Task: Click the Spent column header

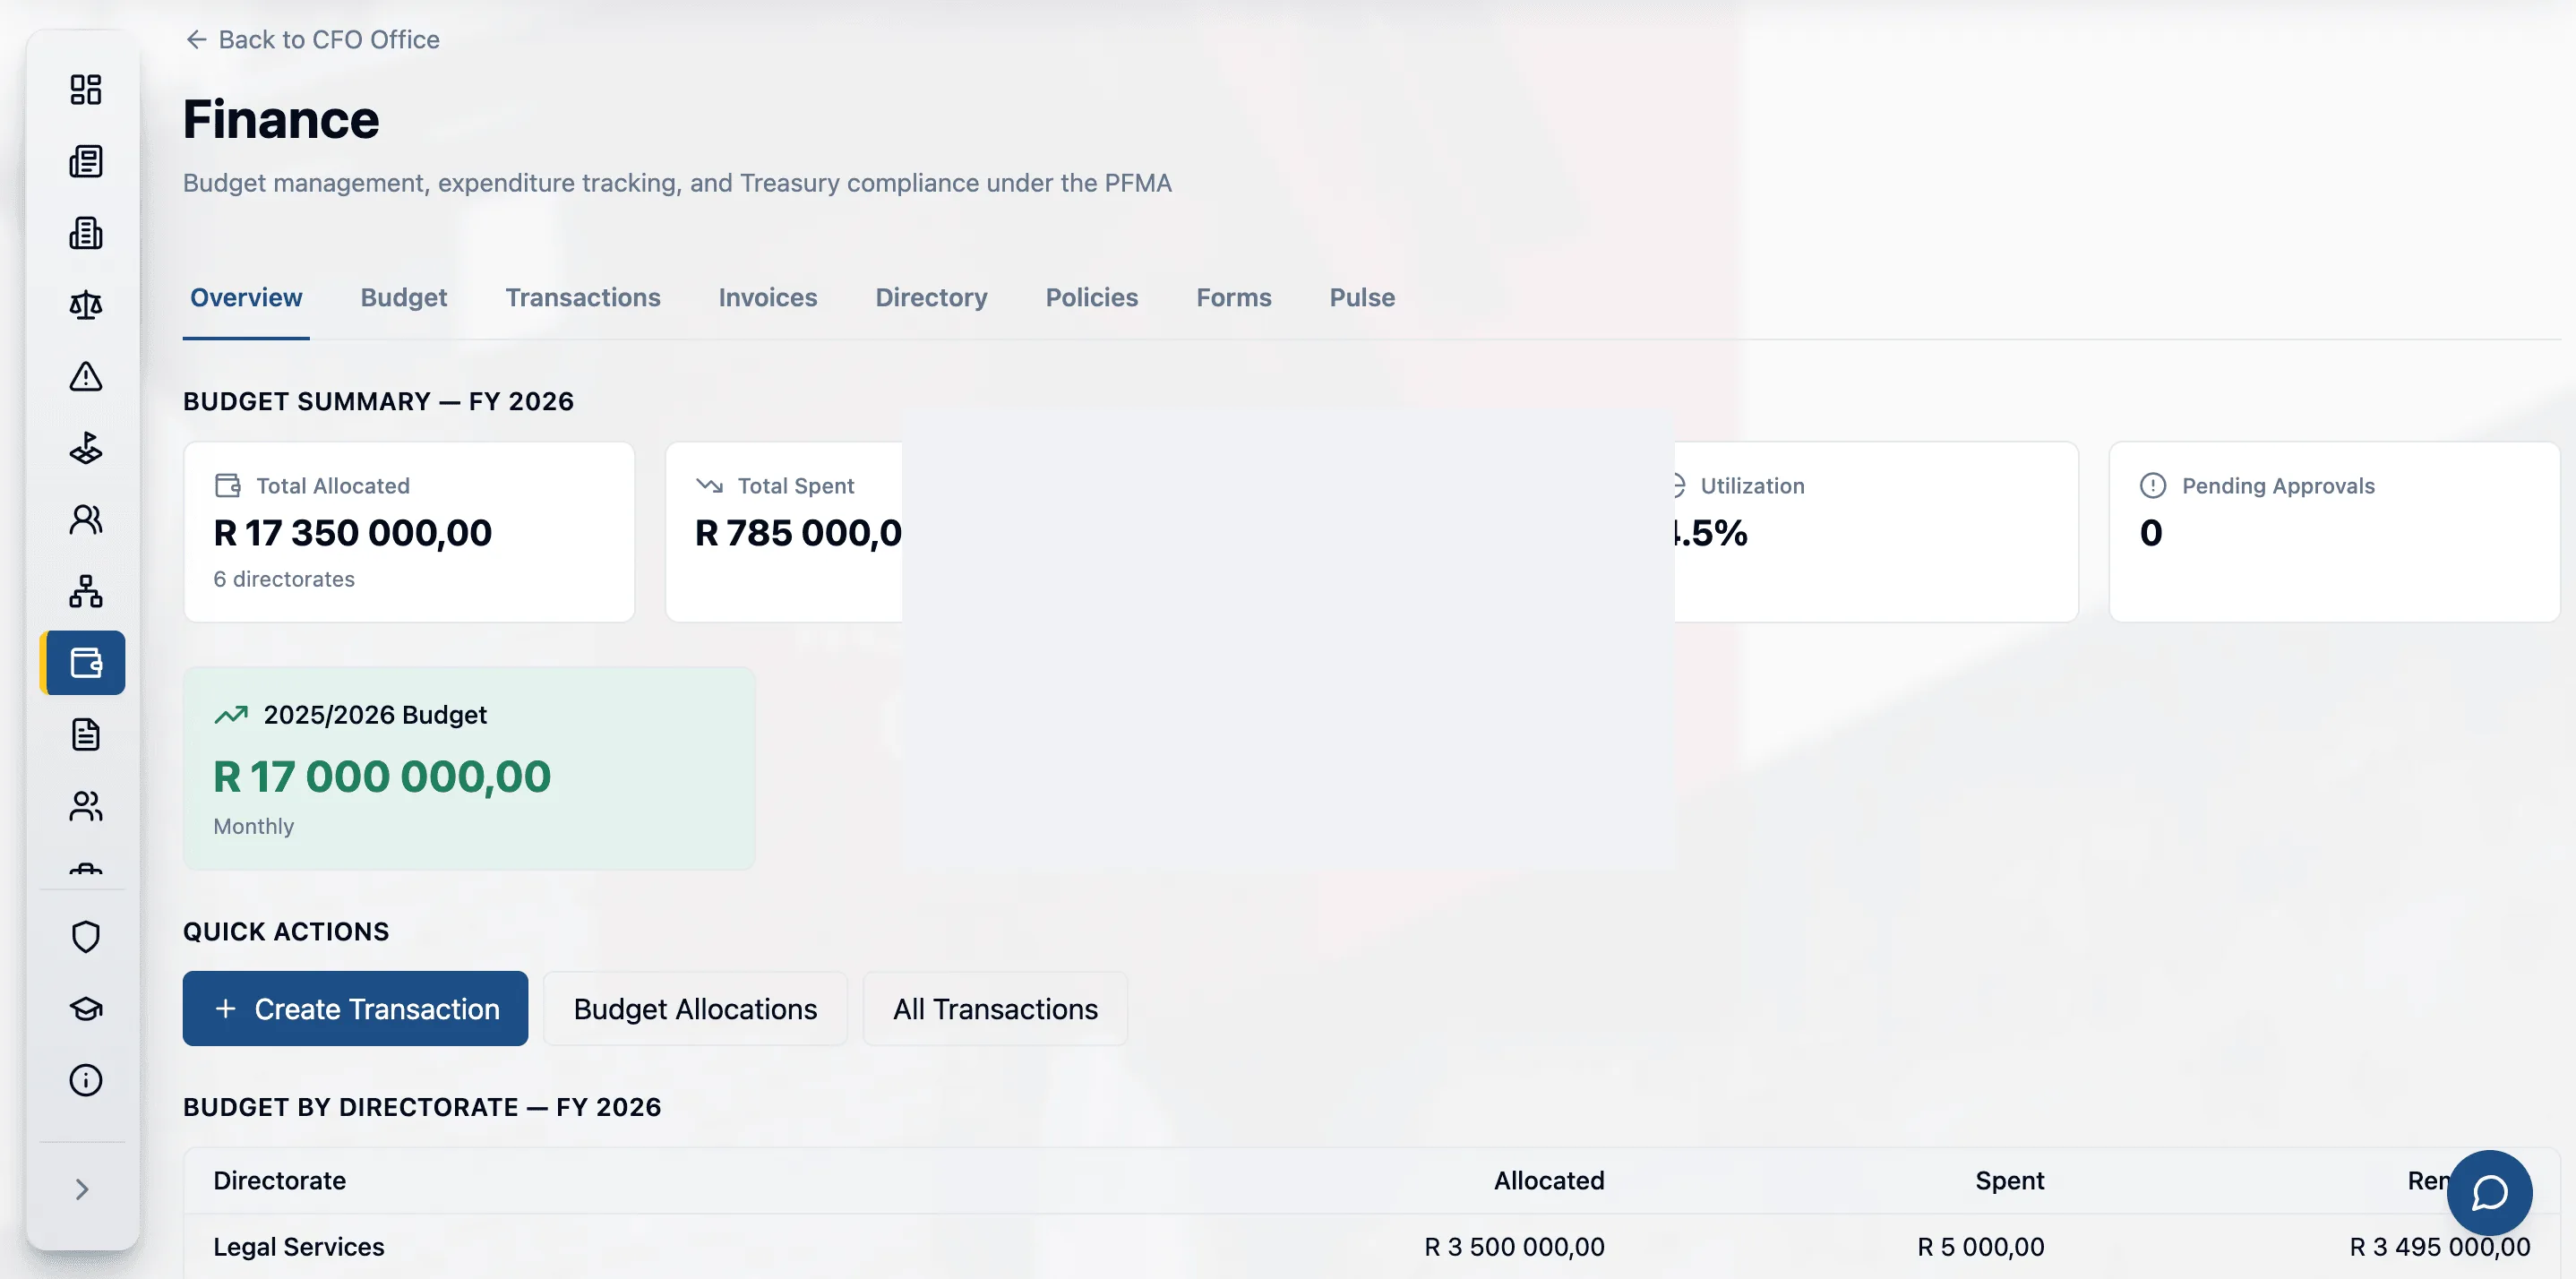Action: pos(2010,1181)
